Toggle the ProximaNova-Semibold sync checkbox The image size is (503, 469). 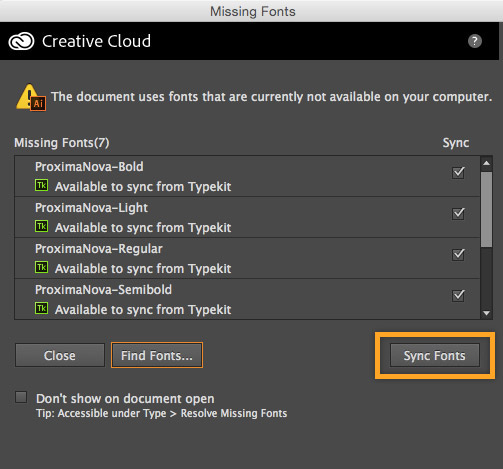[x=458, y=295]
